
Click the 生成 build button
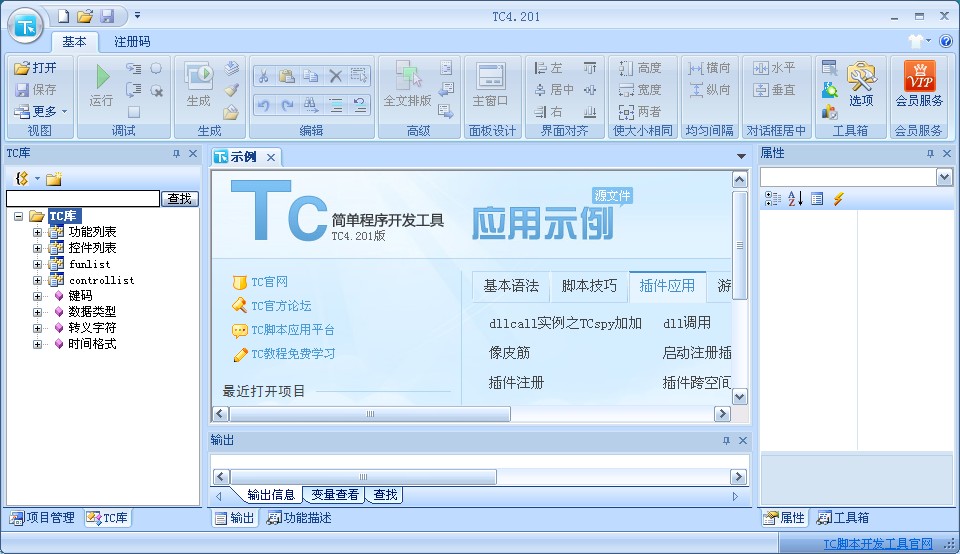click(198, 84)
